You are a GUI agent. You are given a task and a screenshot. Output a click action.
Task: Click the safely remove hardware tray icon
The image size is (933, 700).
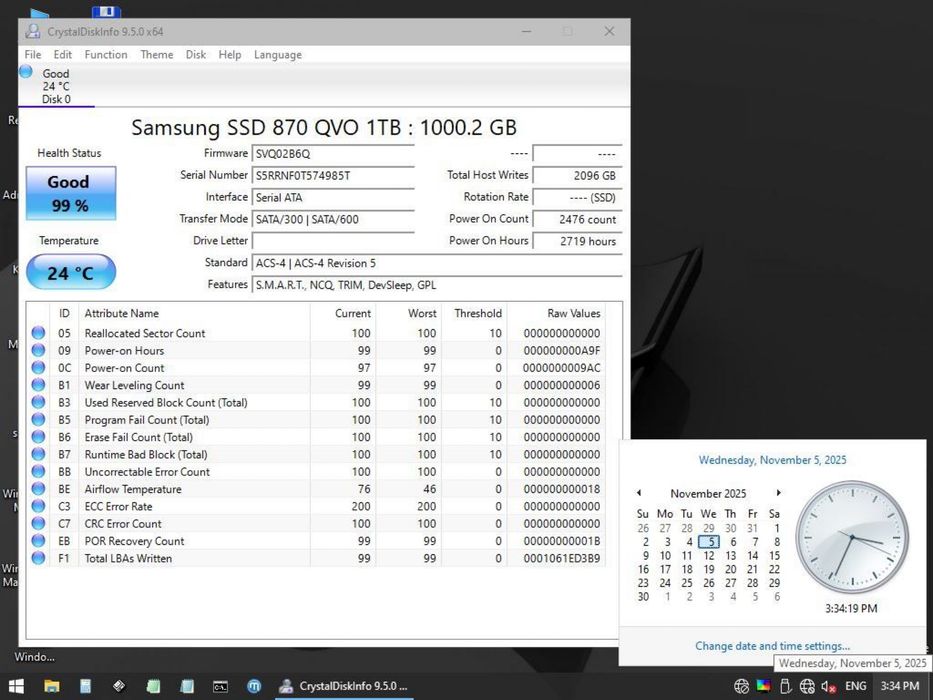[x=785, y=686]
